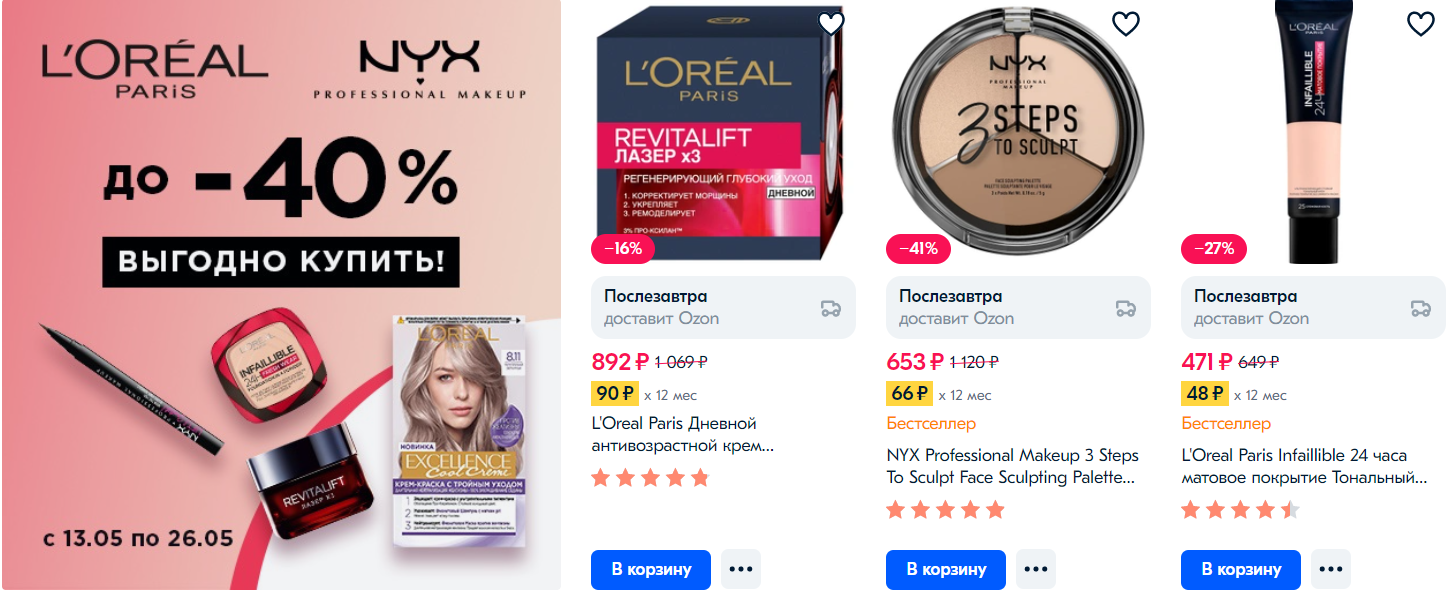Click delivery truck icon on foundation card
The width and height of the screenshot is (1448, 595).
tap(1421, 308)
